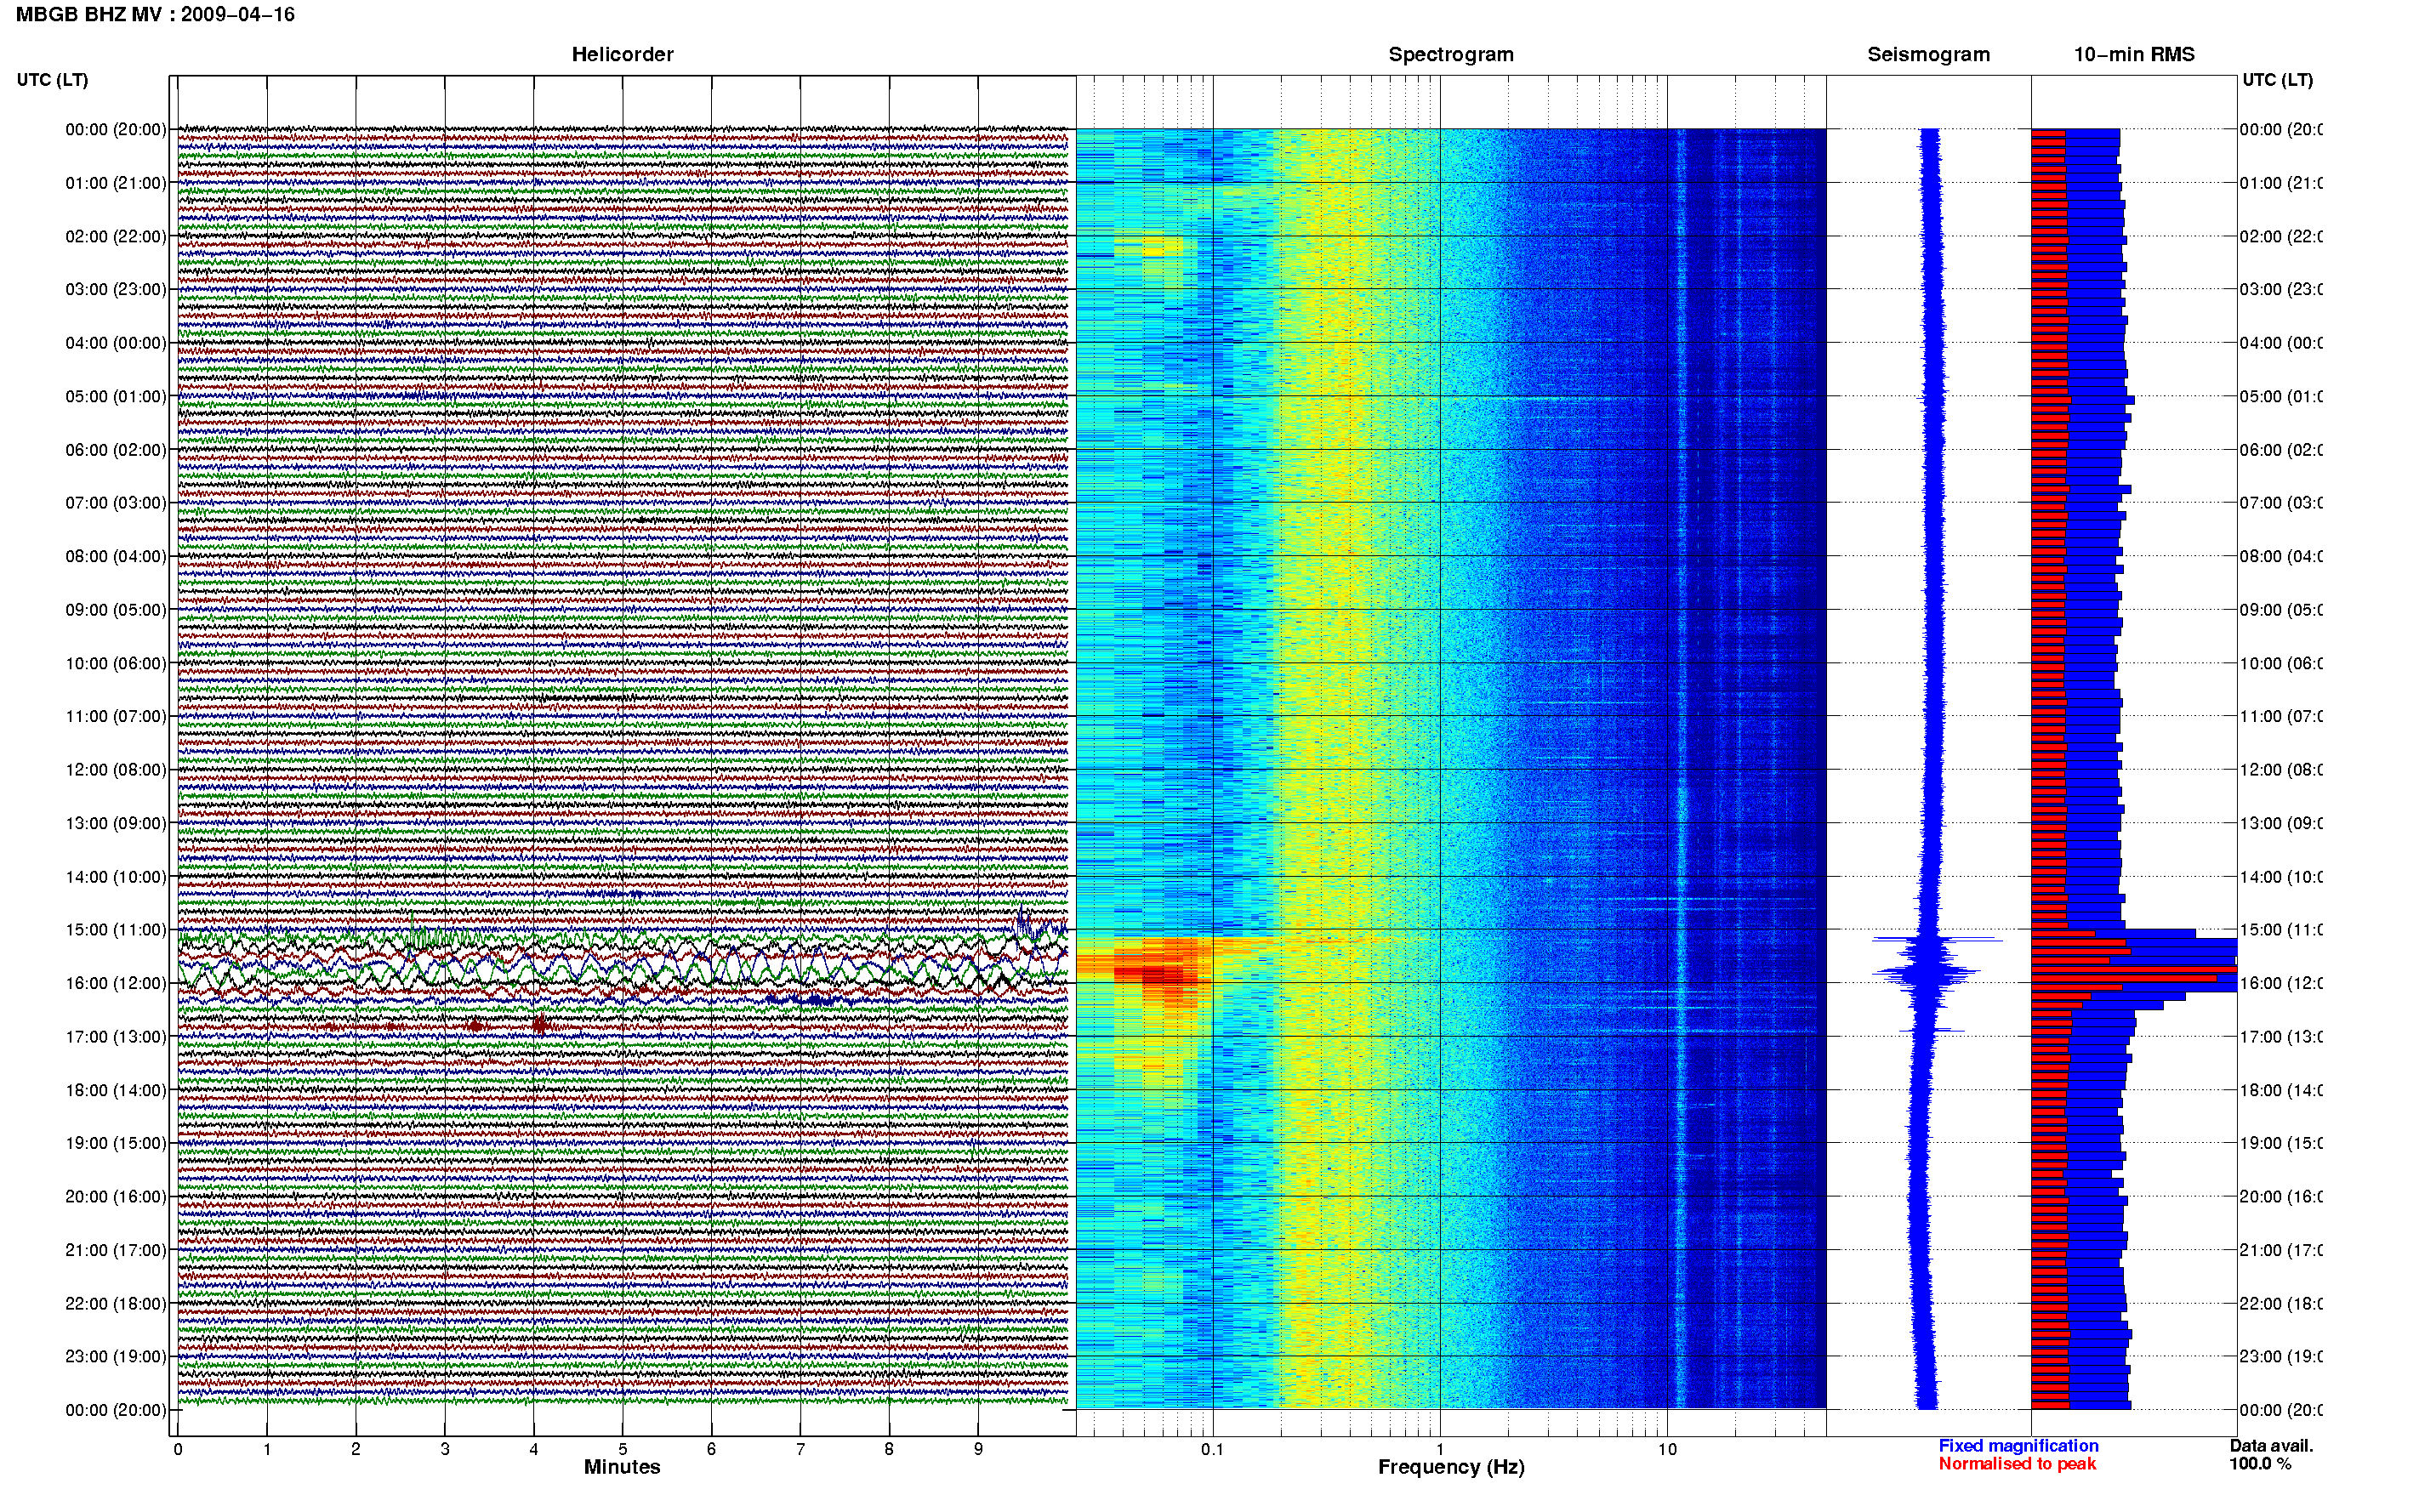
Task: Select the Spectrogram panel heading
Action: coord(1450,54)
